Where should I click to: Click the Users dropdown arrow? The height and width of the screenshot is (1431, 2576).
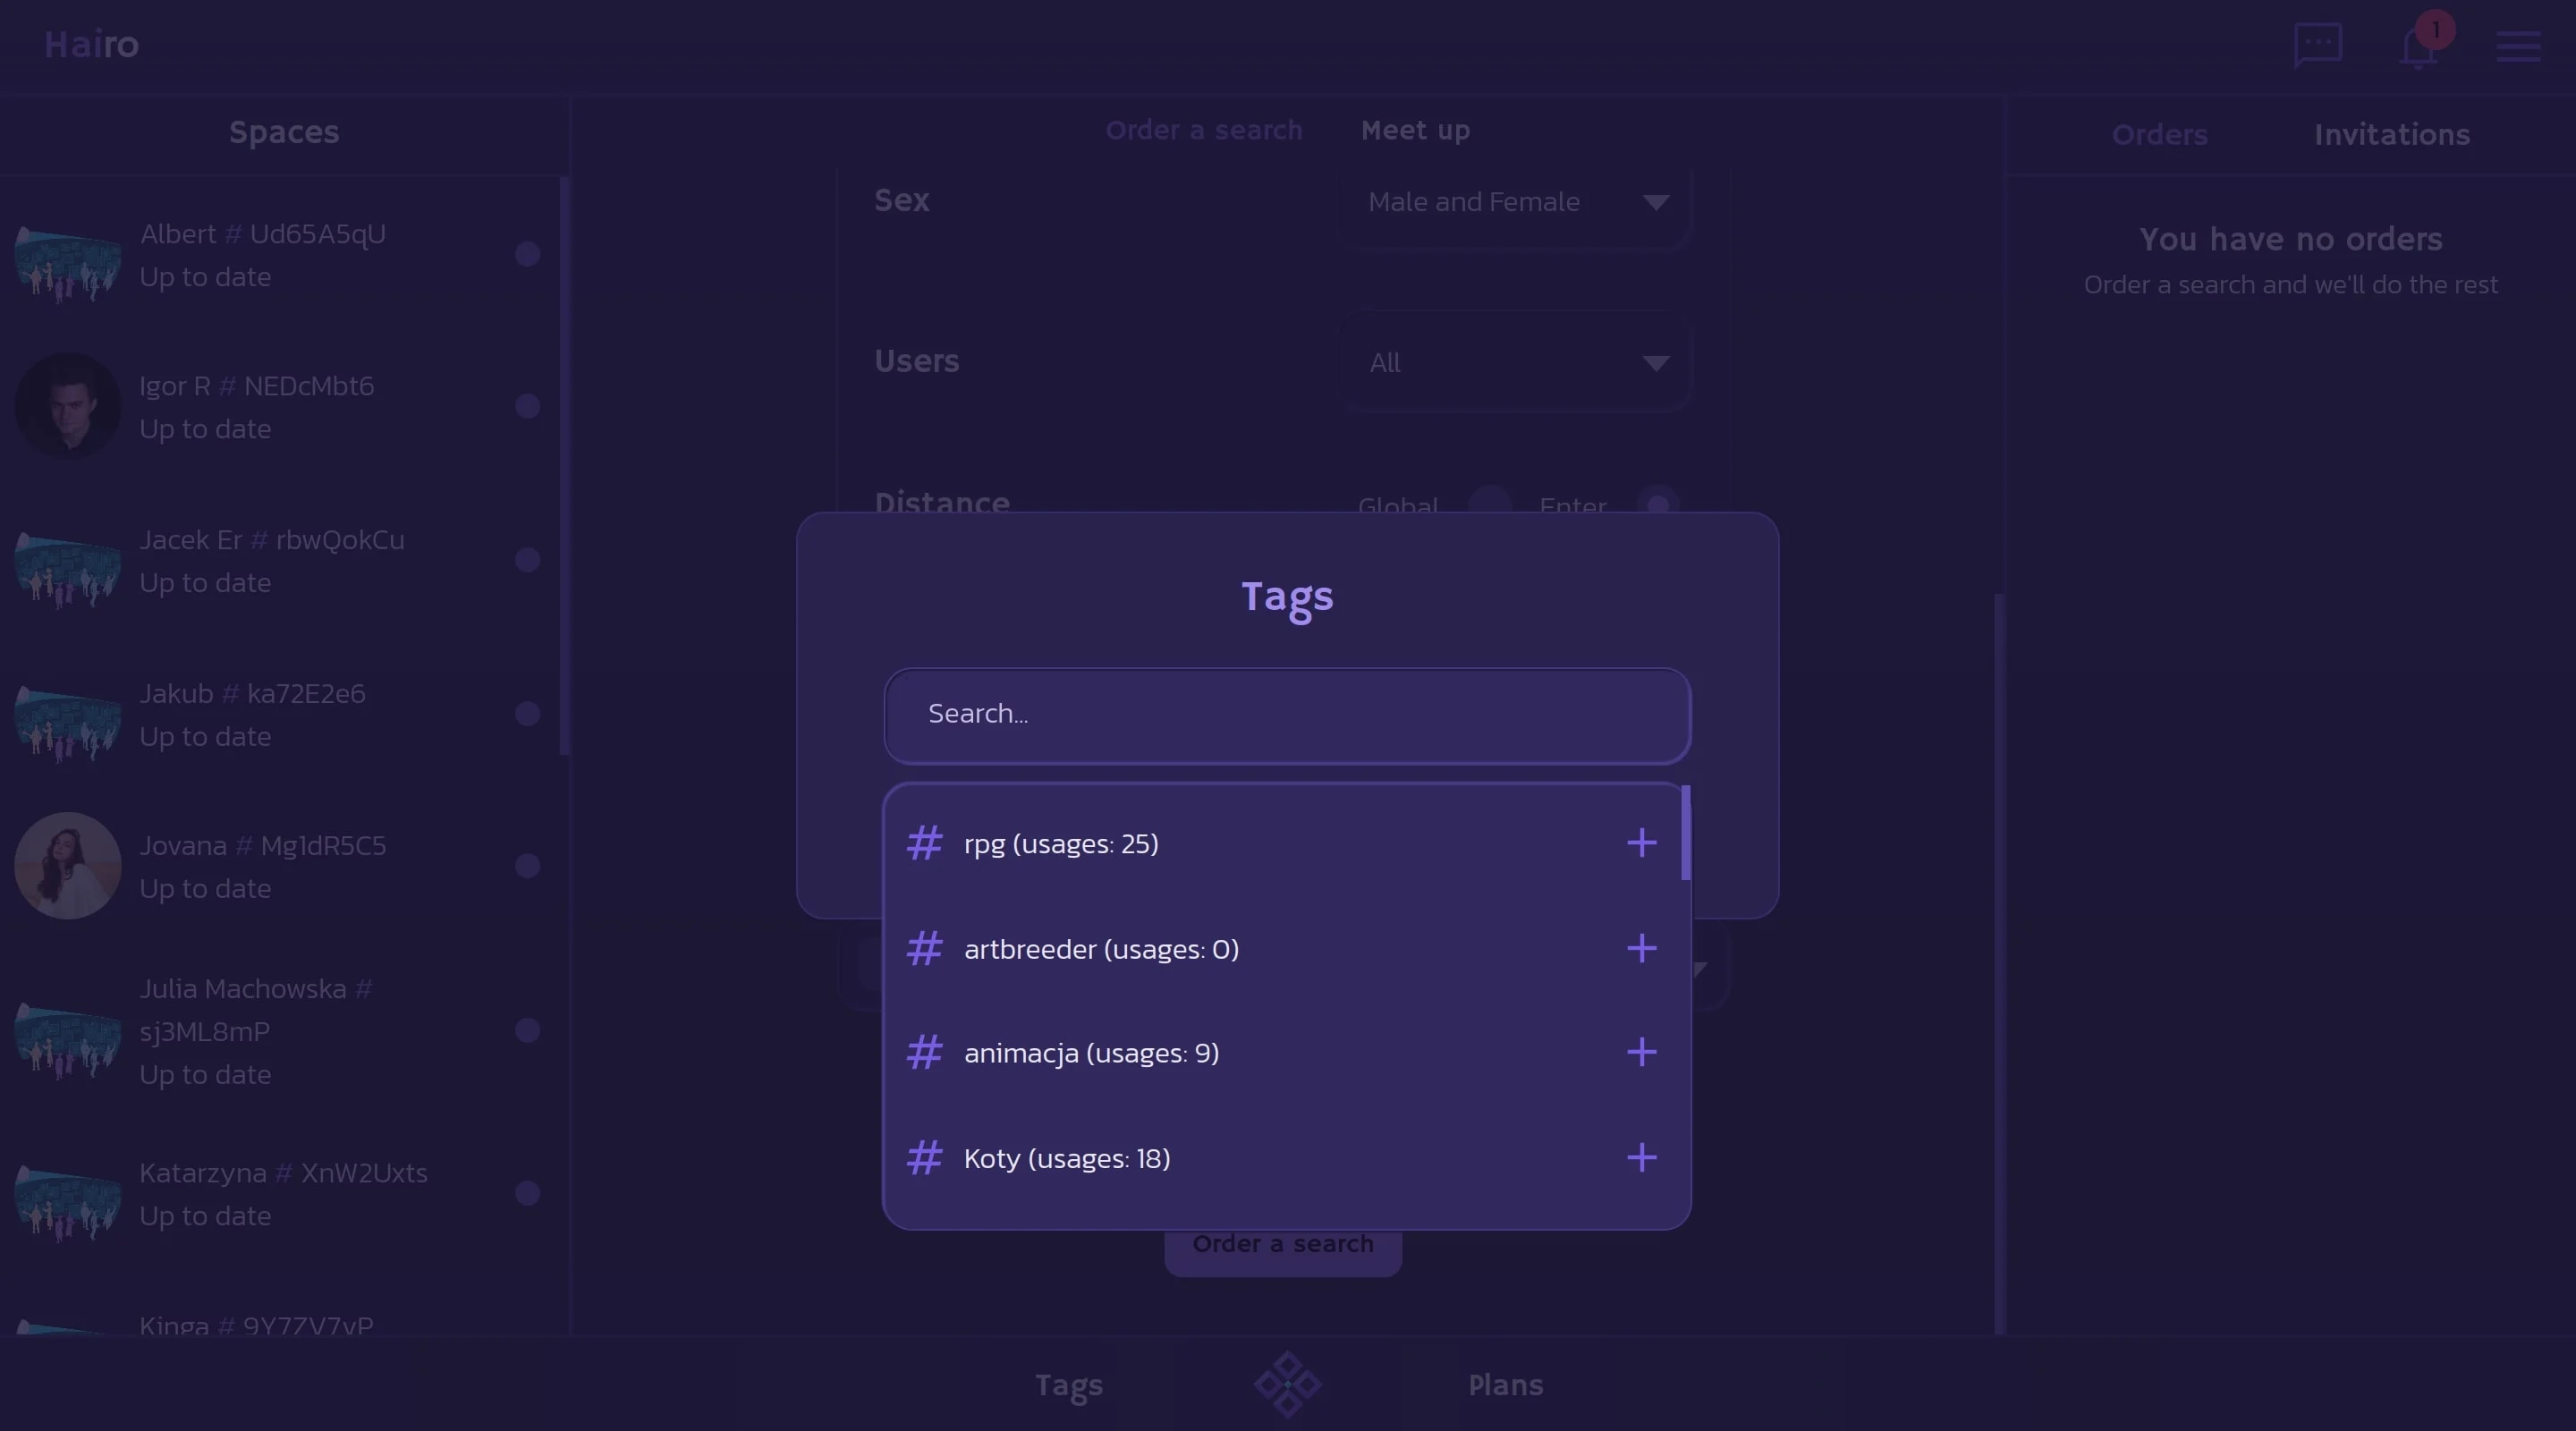[1656, 363]
